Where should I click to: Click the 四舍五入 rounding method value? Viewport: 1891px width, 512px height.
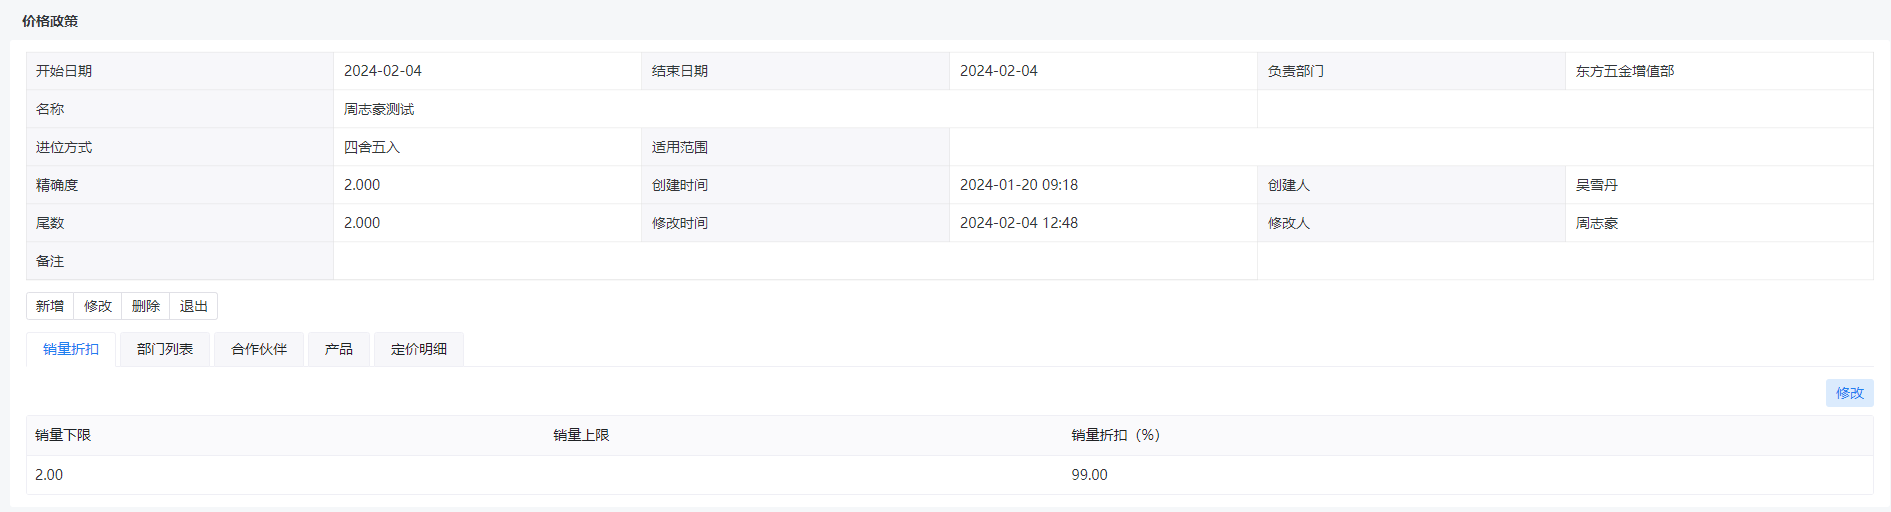[x=372, y=147]
